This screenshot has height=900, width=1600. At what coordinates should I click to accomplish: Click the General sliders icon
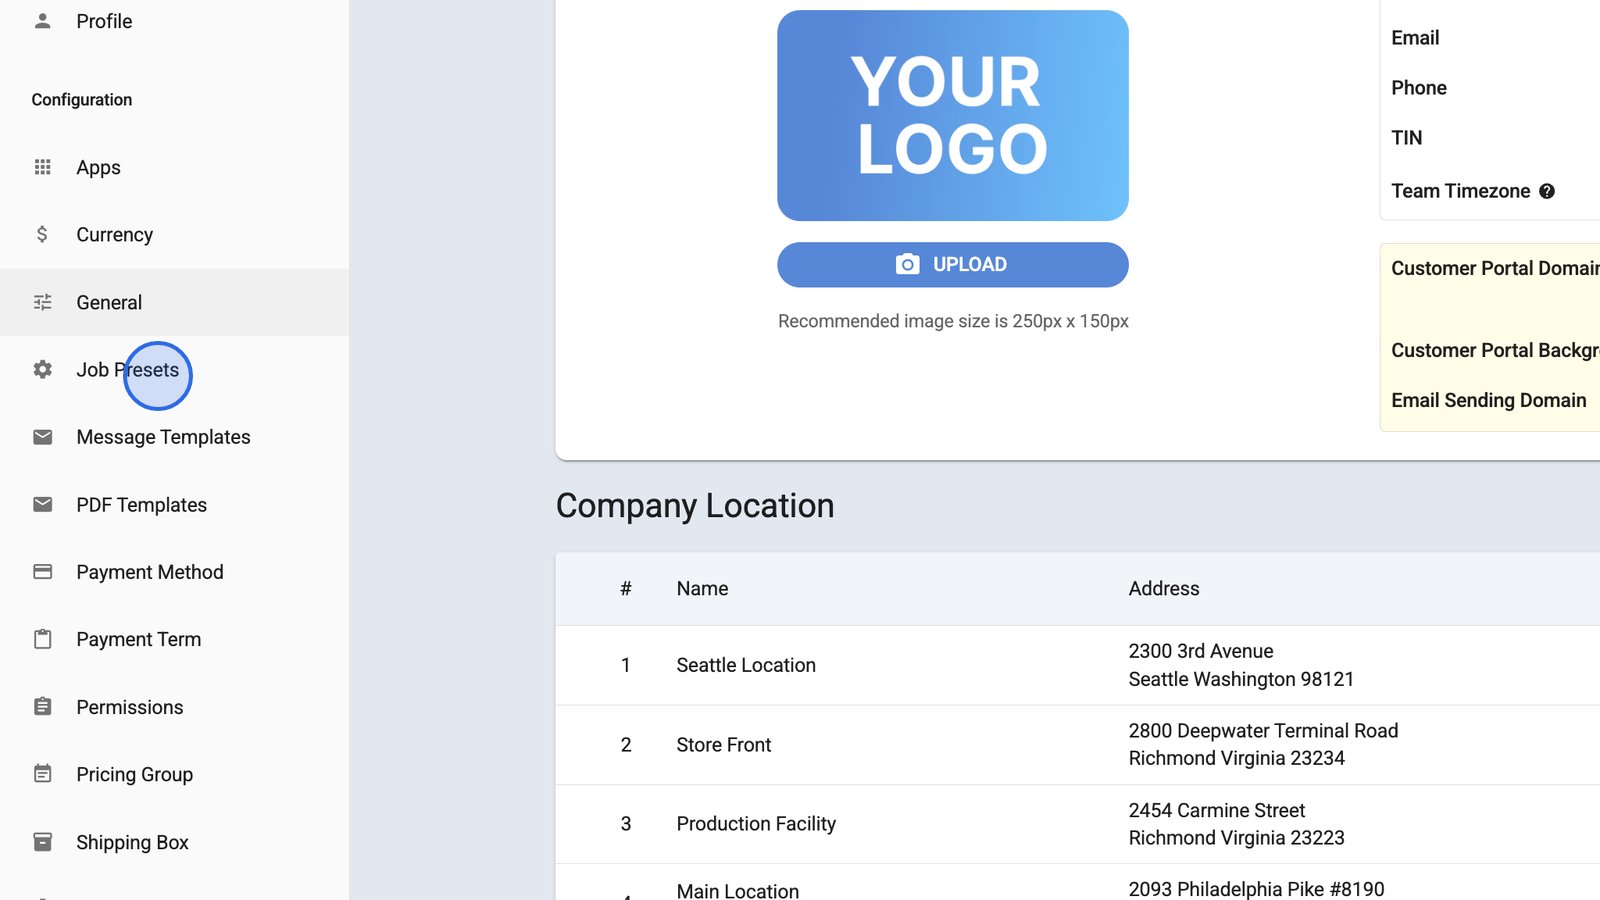[x=42, y=302]
